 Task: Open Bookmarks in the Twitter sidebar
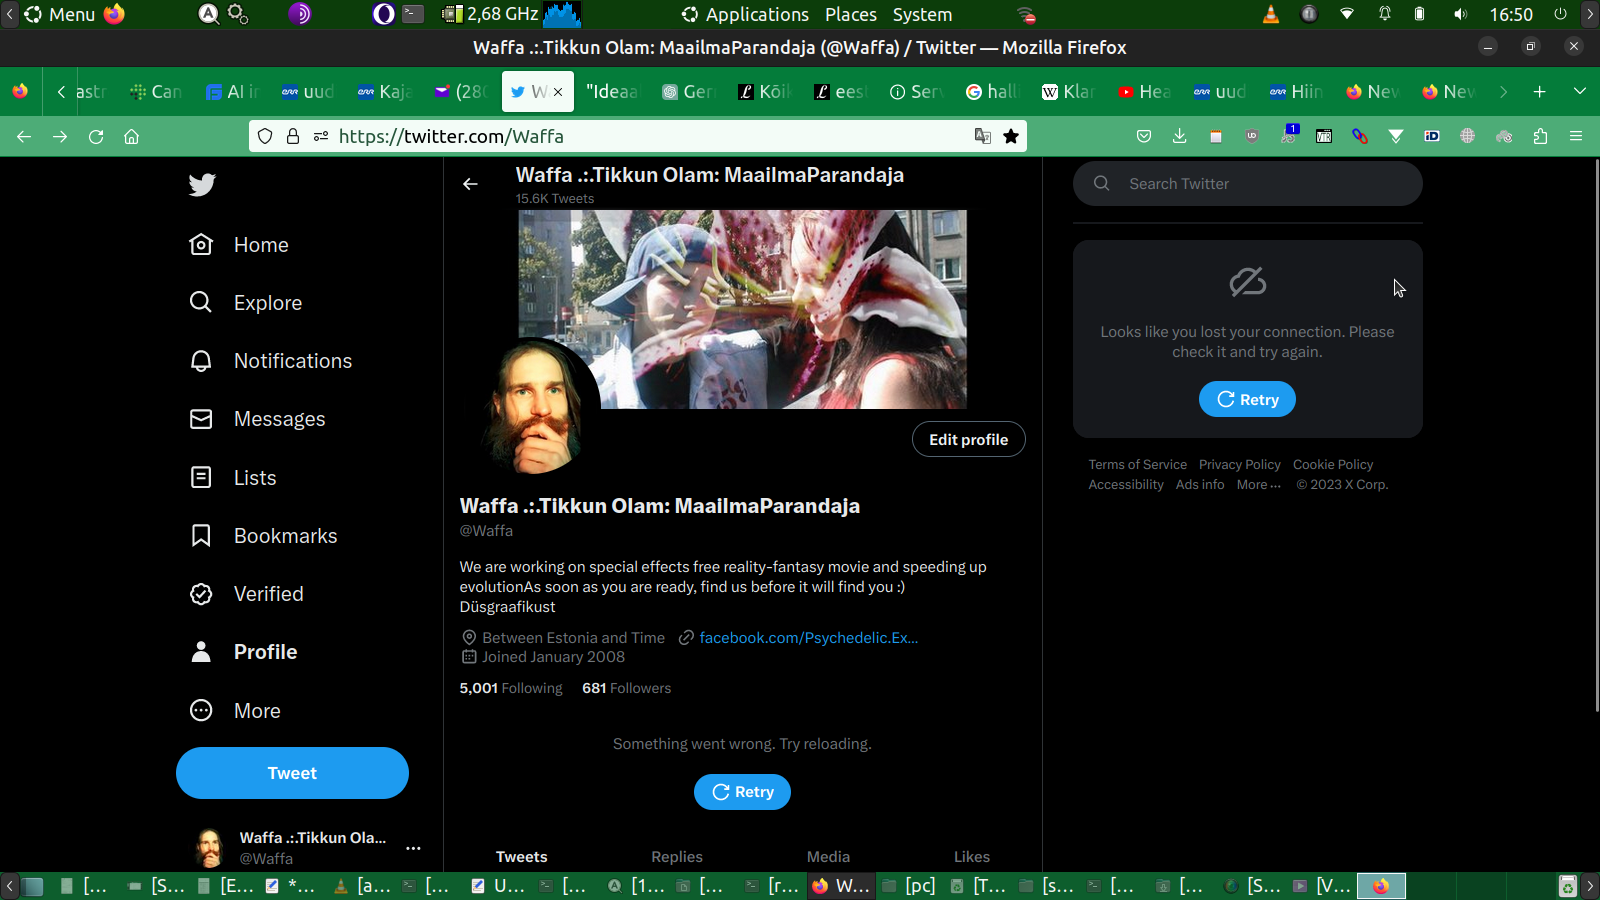click(x=264, y=536)
